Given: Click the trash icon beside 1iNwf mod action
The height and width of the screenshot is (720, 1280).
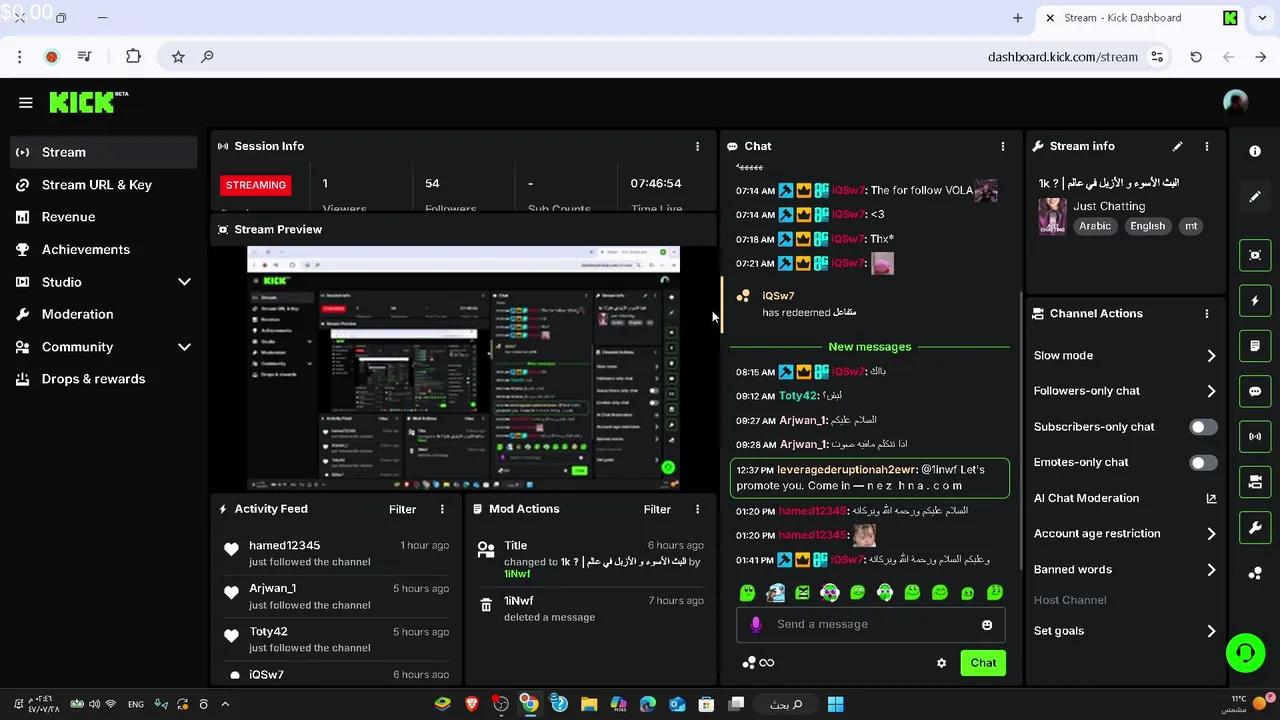Looking at the screenshot, I should pyautogui.click(x=486, y=605).
